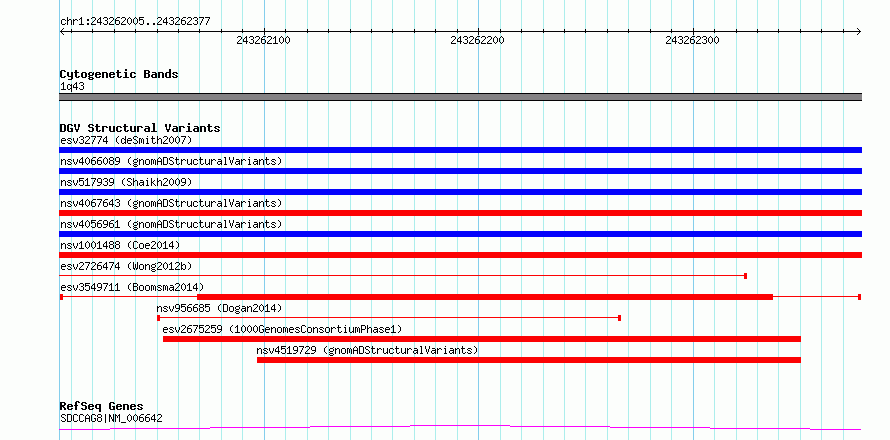Select the gray 1q43 cytogenetic band bar
Screen dimensions: 890x440
click(x=460, y=97)
